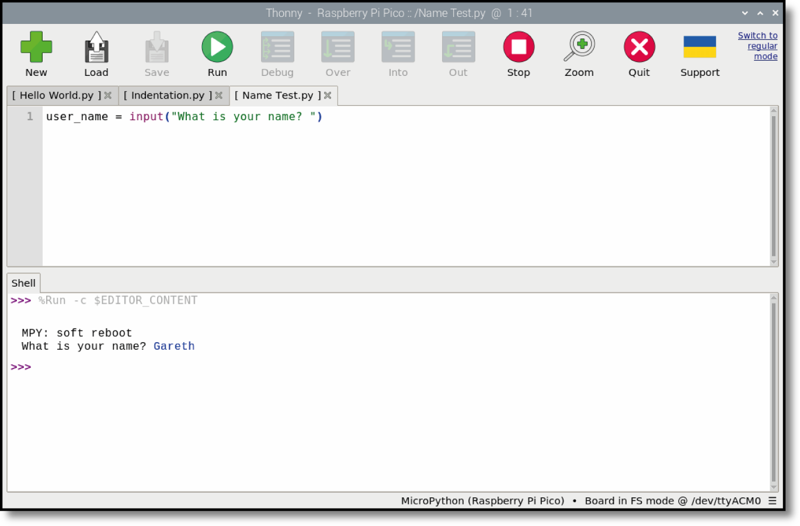Click the Step Out toolbar icon
This screenshot has height=526, width=800.
(458, 47)
